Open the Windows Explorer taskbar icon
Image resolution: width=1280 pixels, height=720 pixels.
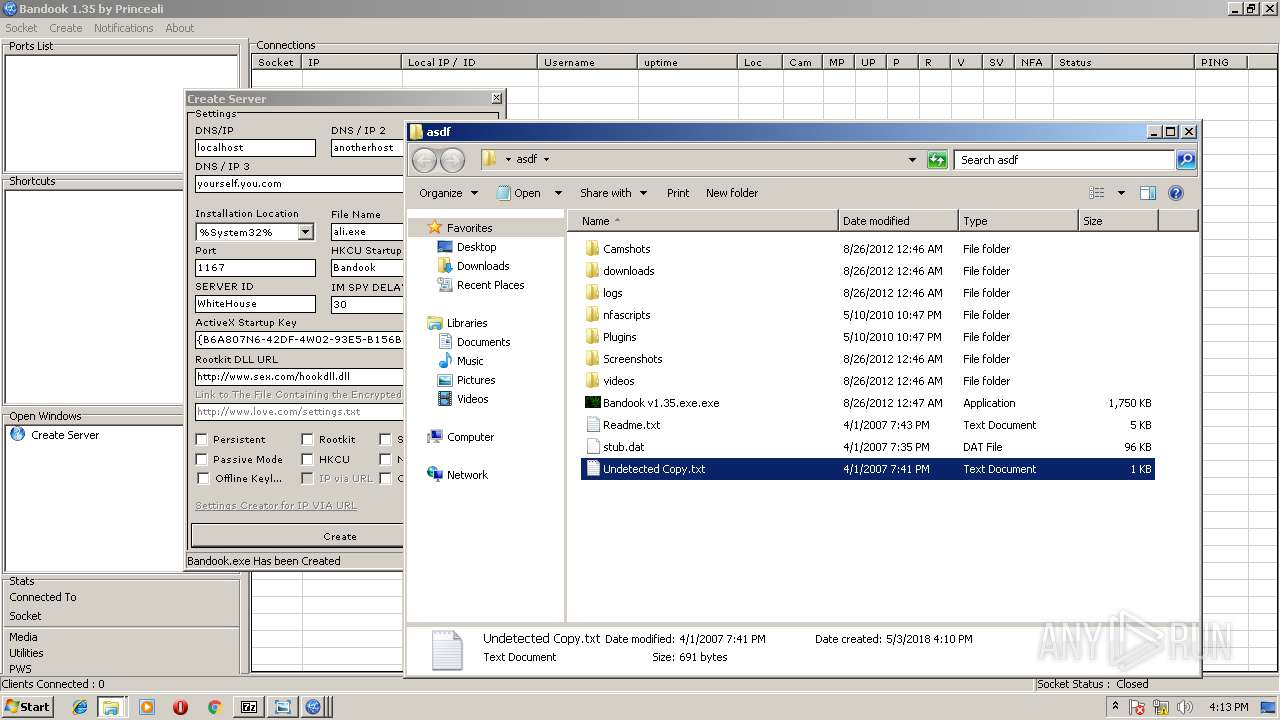click(x=111, y=707)
